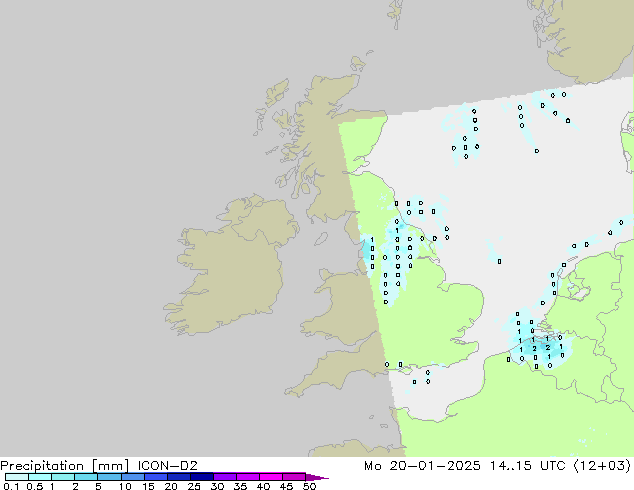The image size is (634, 490).
Task: Click the "20" legend value label
Action: pos(171,486)
